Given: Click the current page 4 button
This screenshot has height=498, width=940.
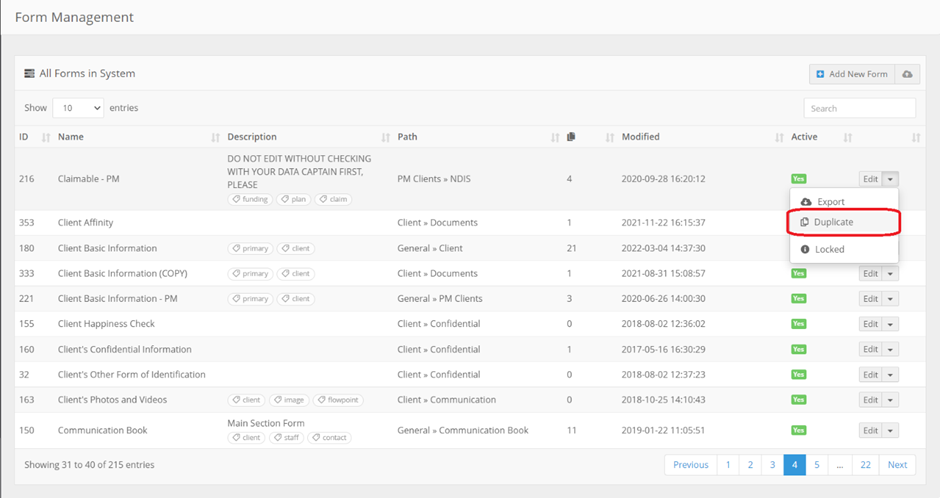Looking at the screenshot, I should click(794, 464).
